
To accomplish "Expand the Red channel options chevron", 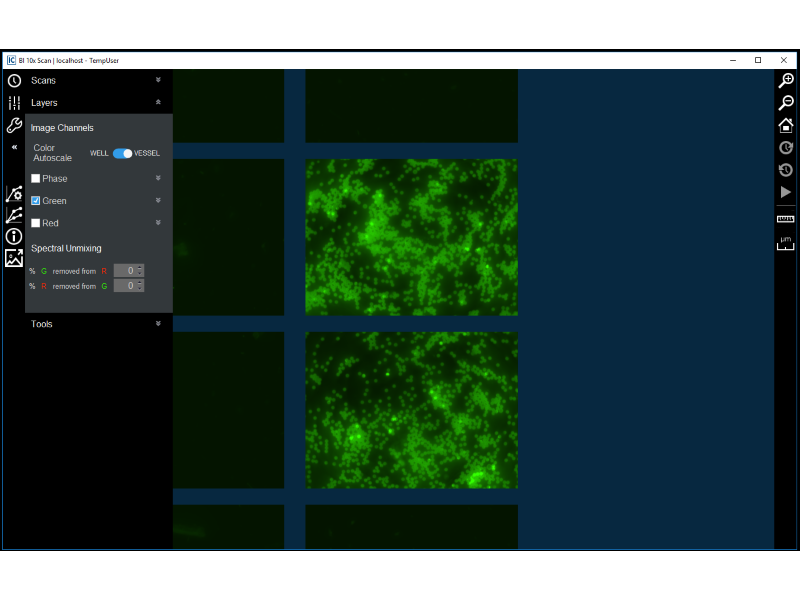I will coord(158,222).
